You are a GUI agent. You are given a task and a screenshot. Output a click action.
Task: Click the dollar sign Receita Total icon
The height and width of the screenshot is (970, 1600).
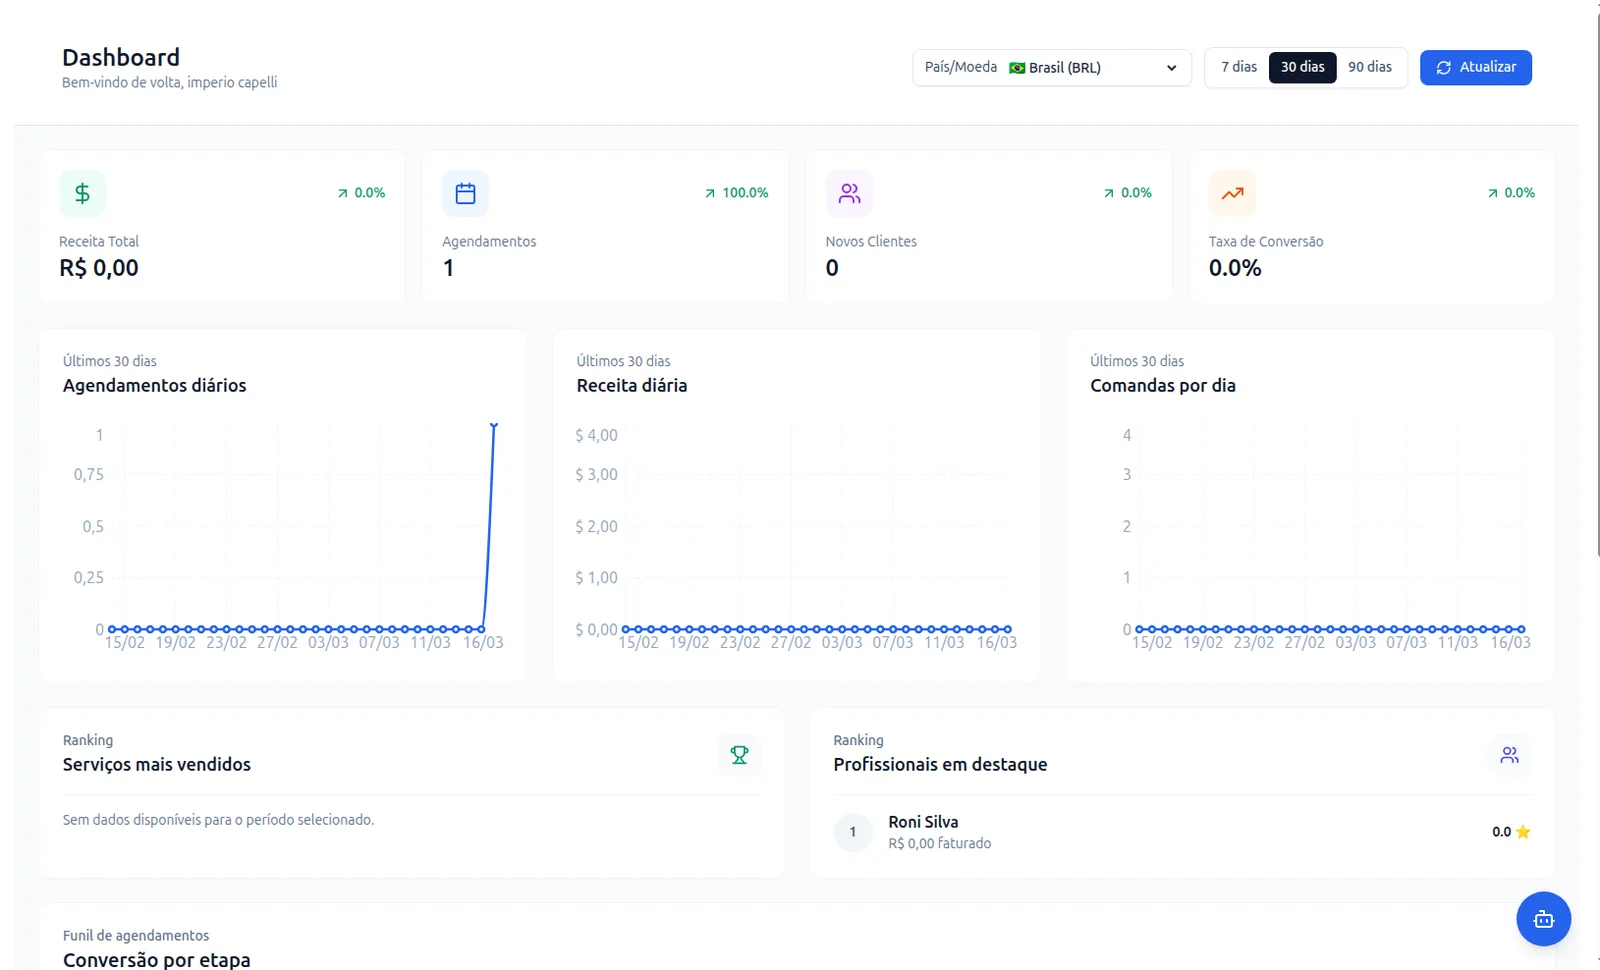click(82, 193)
